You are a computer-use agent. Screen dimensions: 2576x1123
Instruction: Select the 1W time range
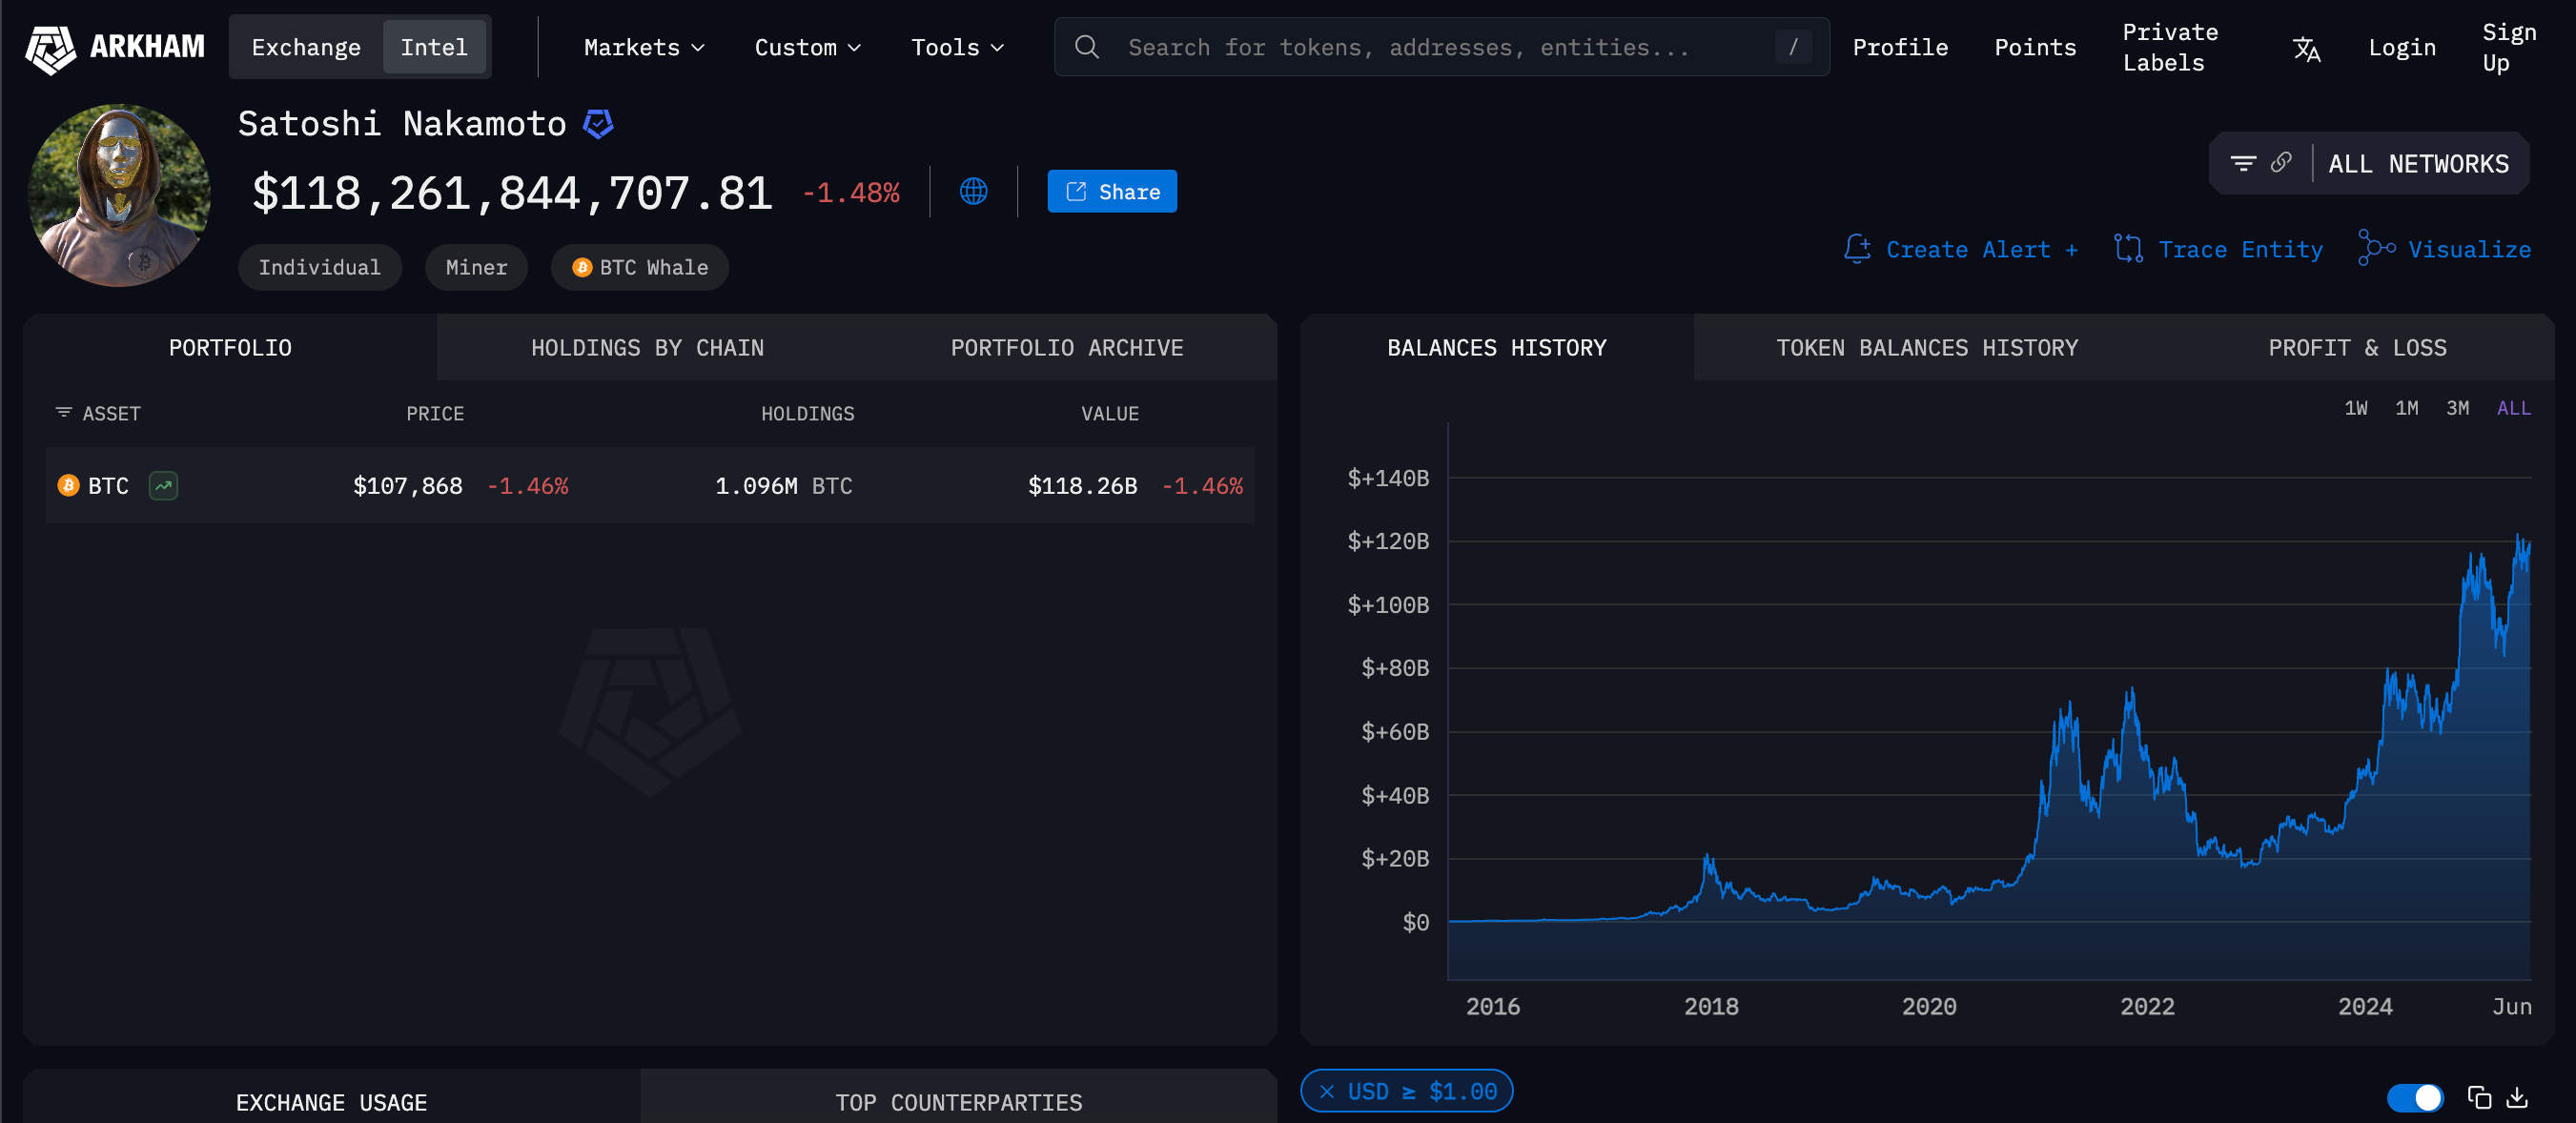(x=2355, y=408)
